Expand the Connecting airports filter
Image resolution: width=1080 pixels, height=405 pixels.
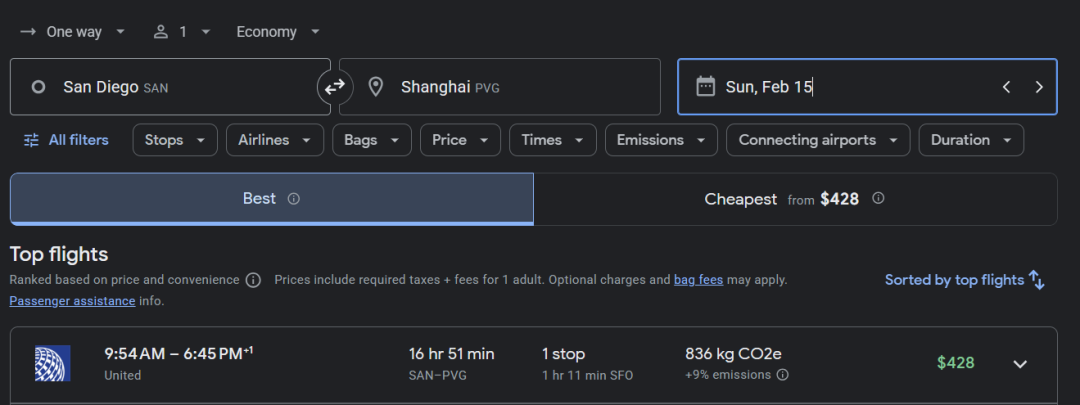tap(818, 140)
